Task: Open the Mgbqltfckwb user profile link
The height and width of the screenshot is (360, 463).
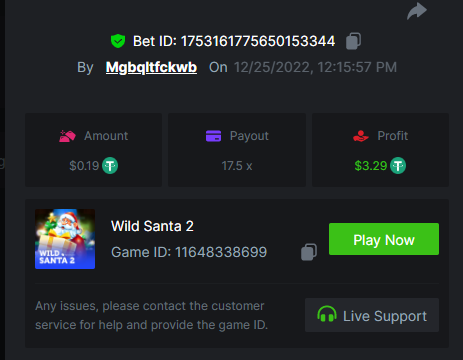Action: coord(151,67)
